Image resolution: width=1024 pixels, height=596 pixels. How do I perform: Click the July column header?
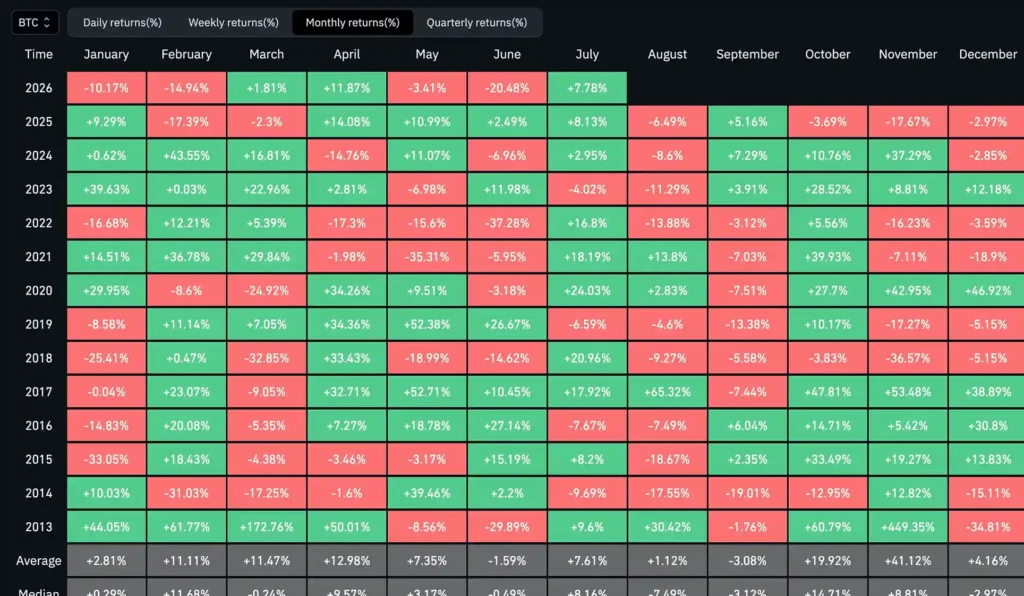587,54
